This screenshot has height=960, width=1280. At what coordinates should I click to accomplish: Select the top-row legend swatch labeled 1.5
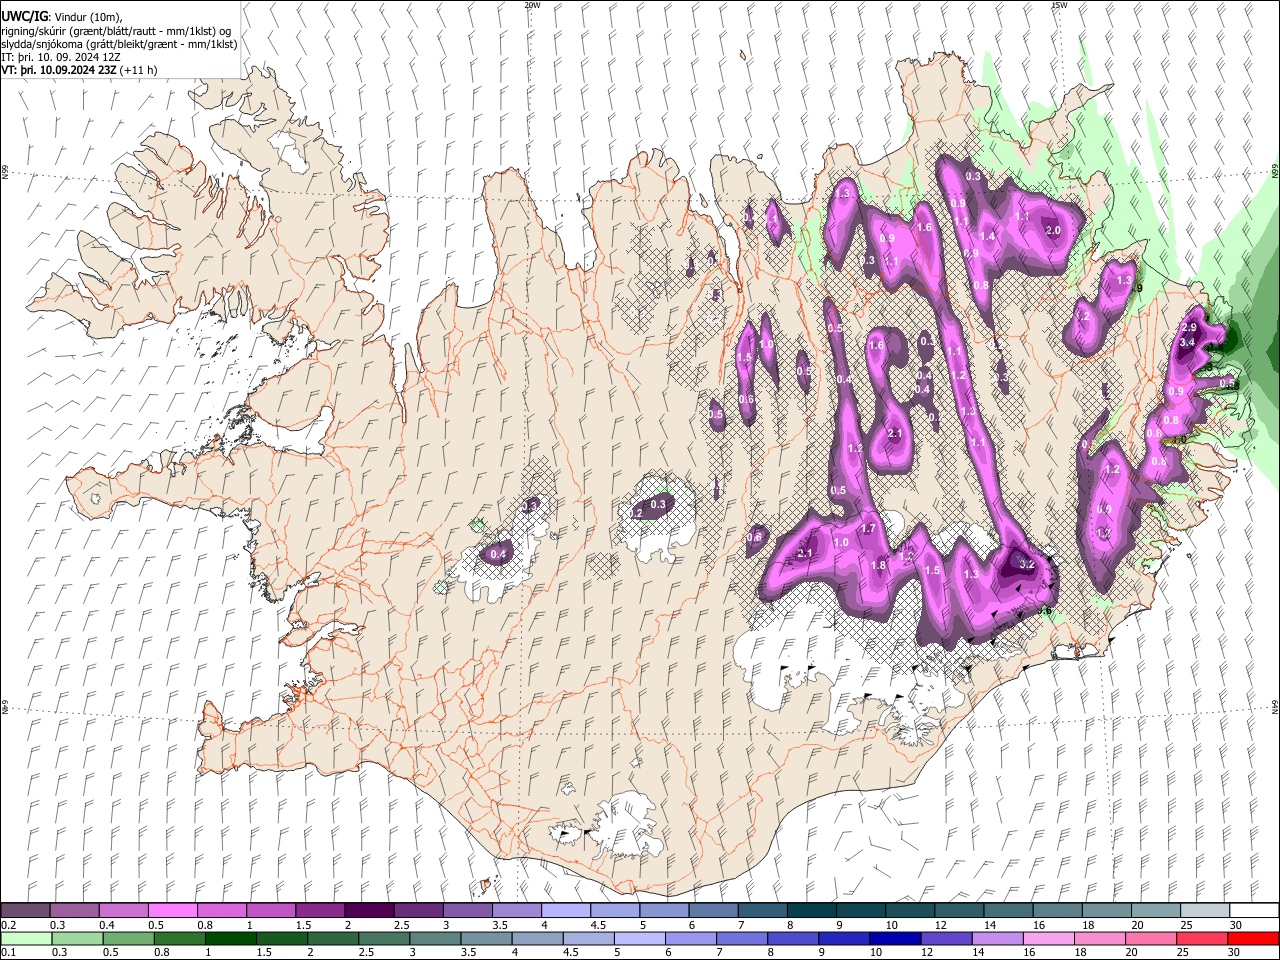pyautogui.click(x=320, y=911)
